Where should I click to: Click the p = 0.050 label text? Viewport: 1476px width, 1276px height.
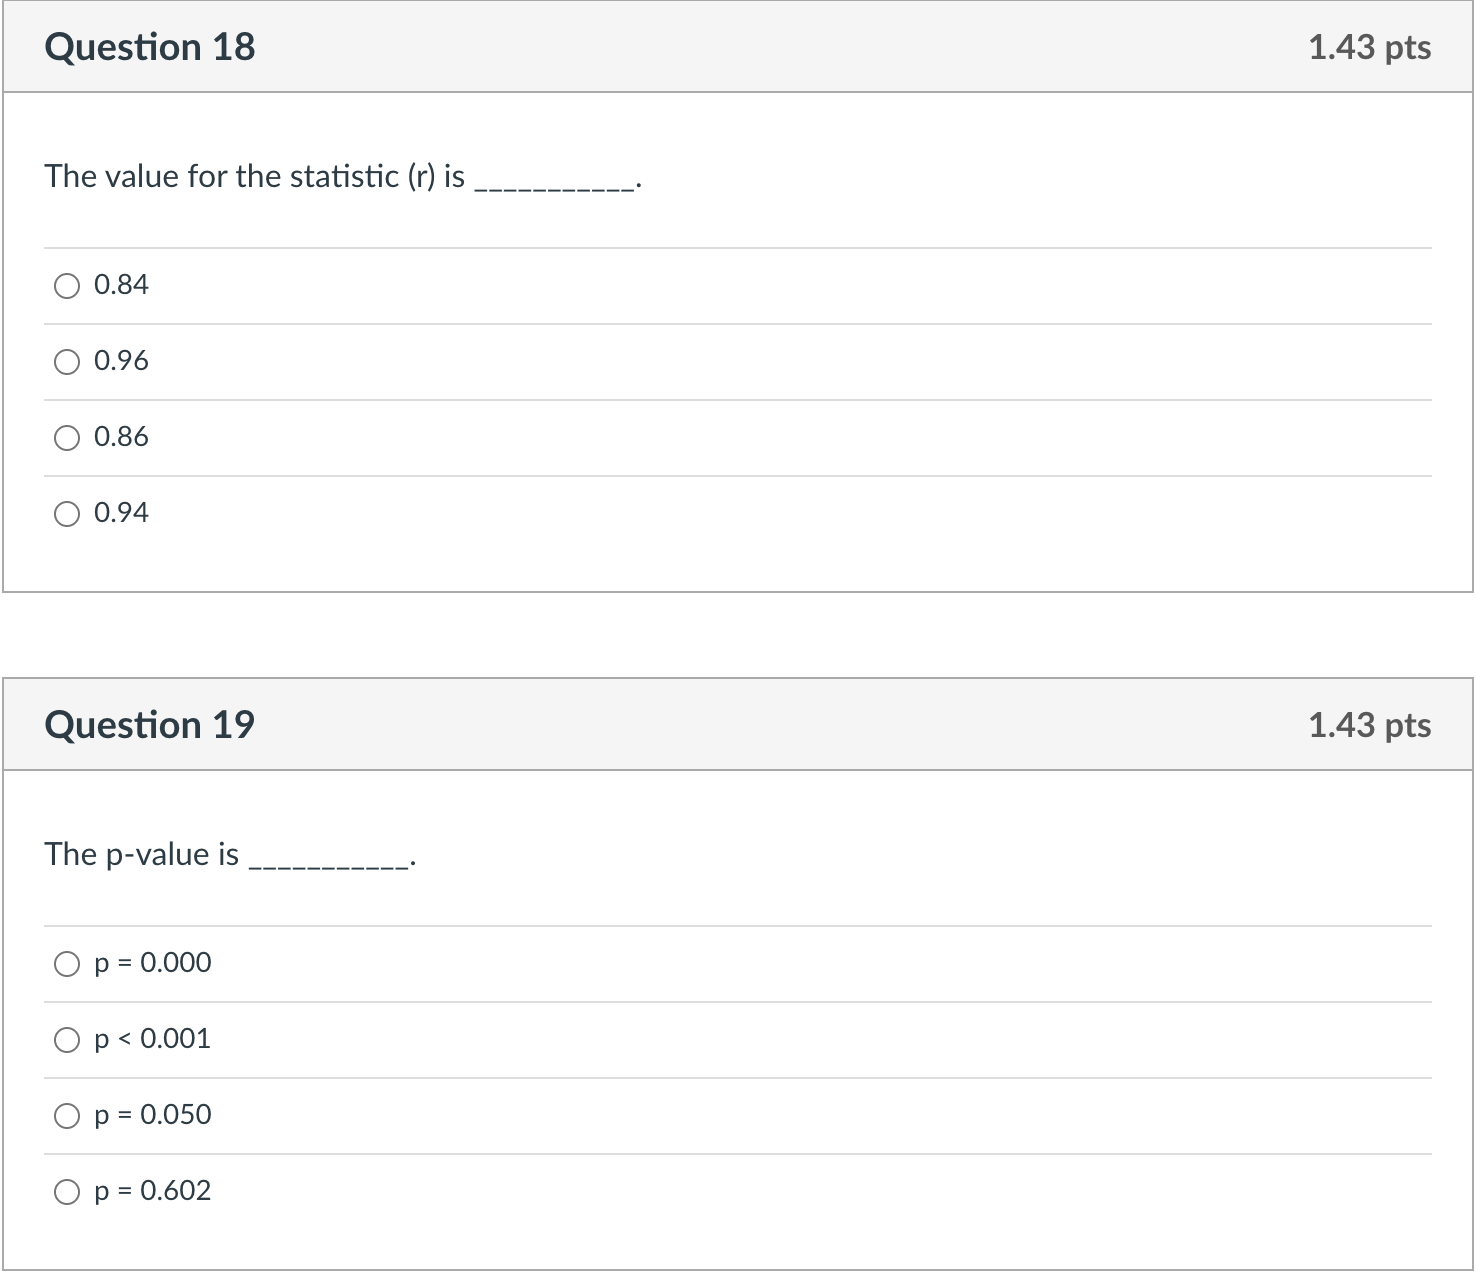153,1115
